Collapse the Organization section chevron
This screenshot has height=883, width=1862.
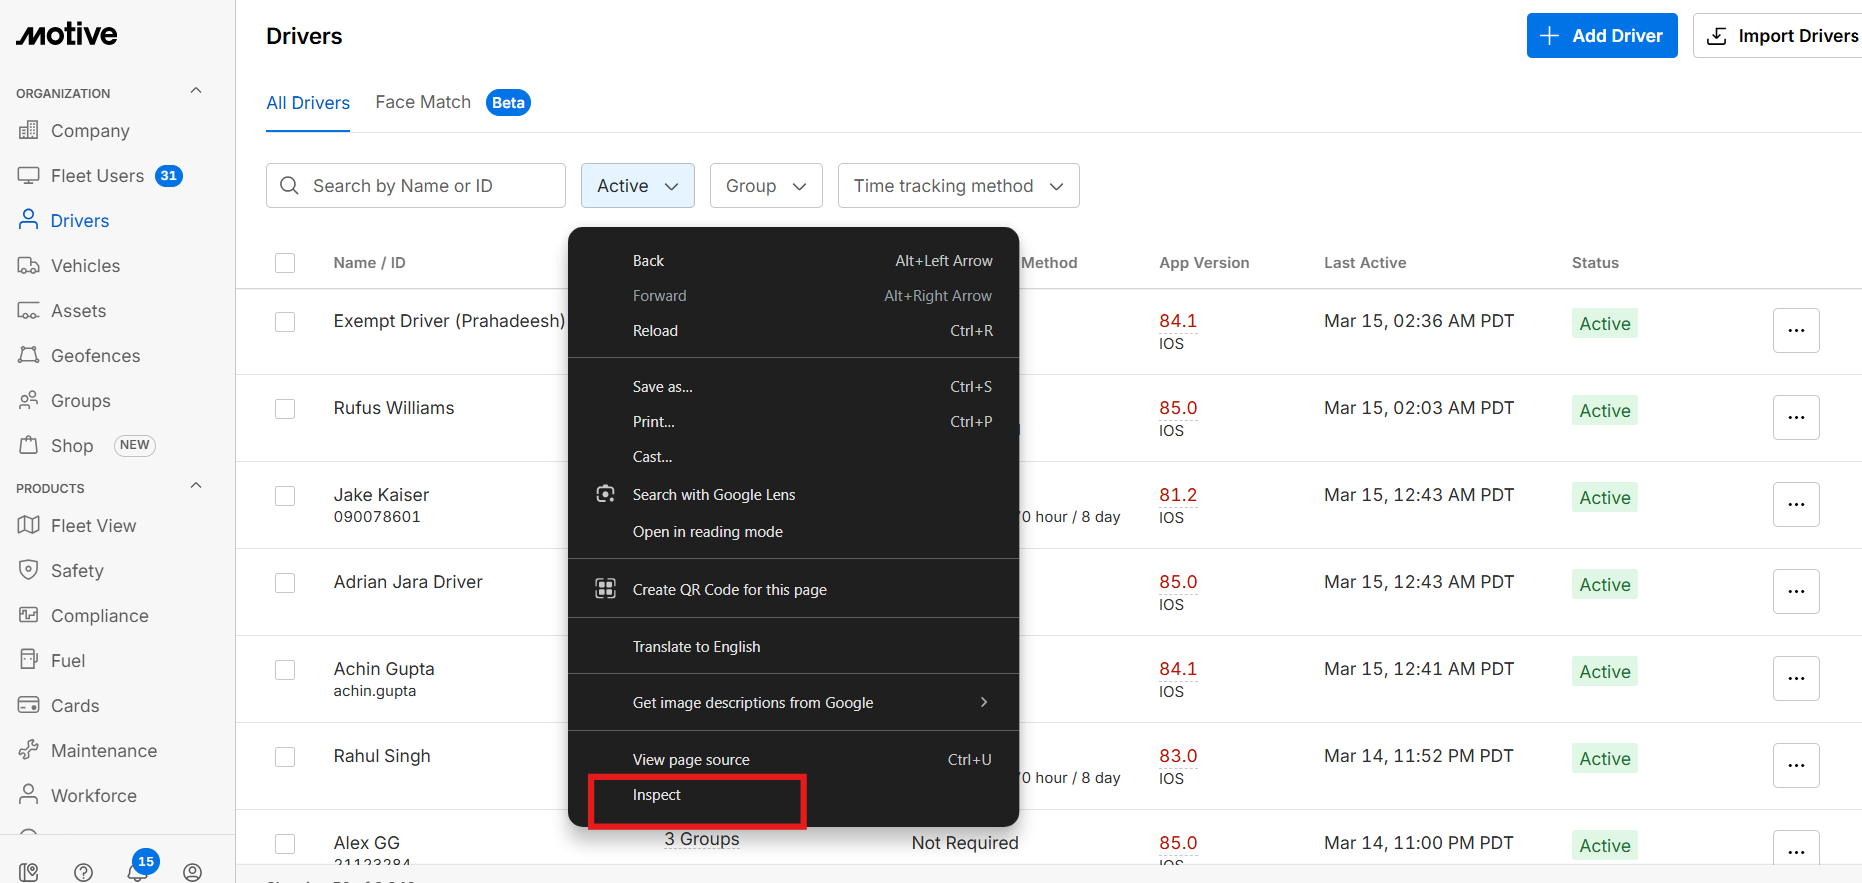point(196,91)
